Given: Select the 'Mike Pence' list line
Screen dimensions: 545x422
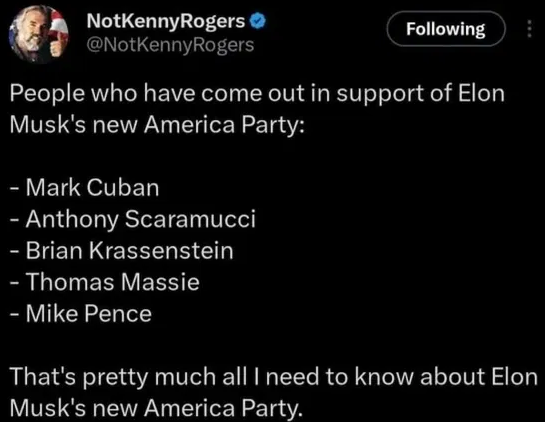Looking at the screenshot, I should 81,314.
